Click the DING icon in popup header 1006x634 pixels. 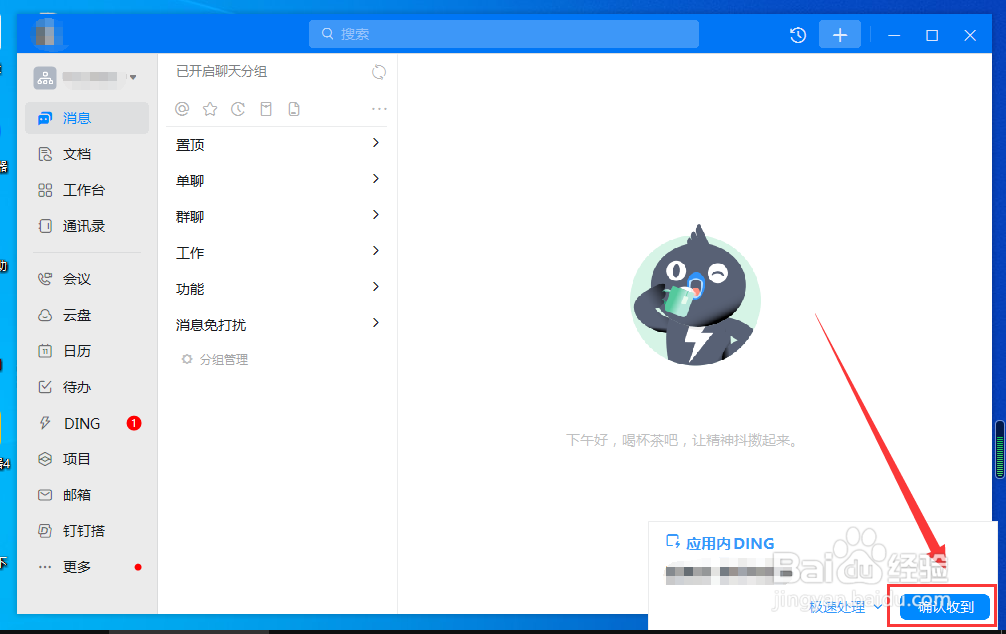pyautogui.click(x=672, y=542)
